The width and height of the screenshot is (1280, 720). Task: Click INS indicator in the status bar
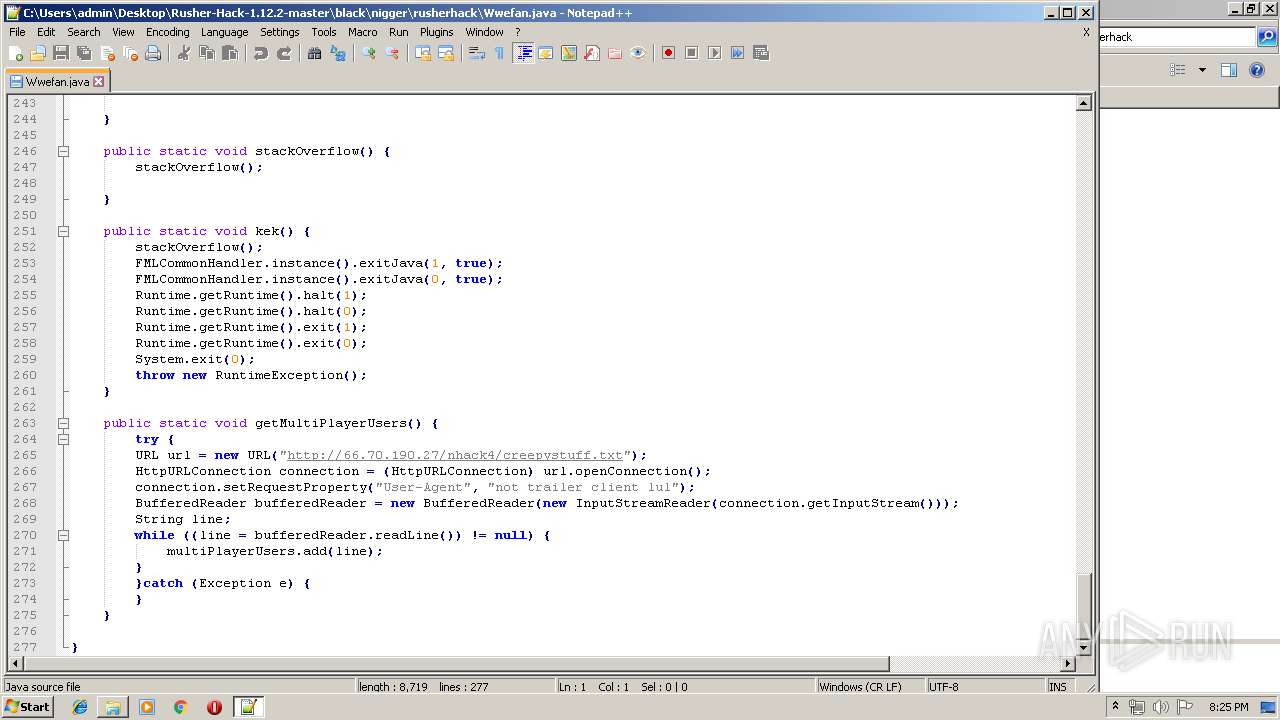[x=1057, y=687]
